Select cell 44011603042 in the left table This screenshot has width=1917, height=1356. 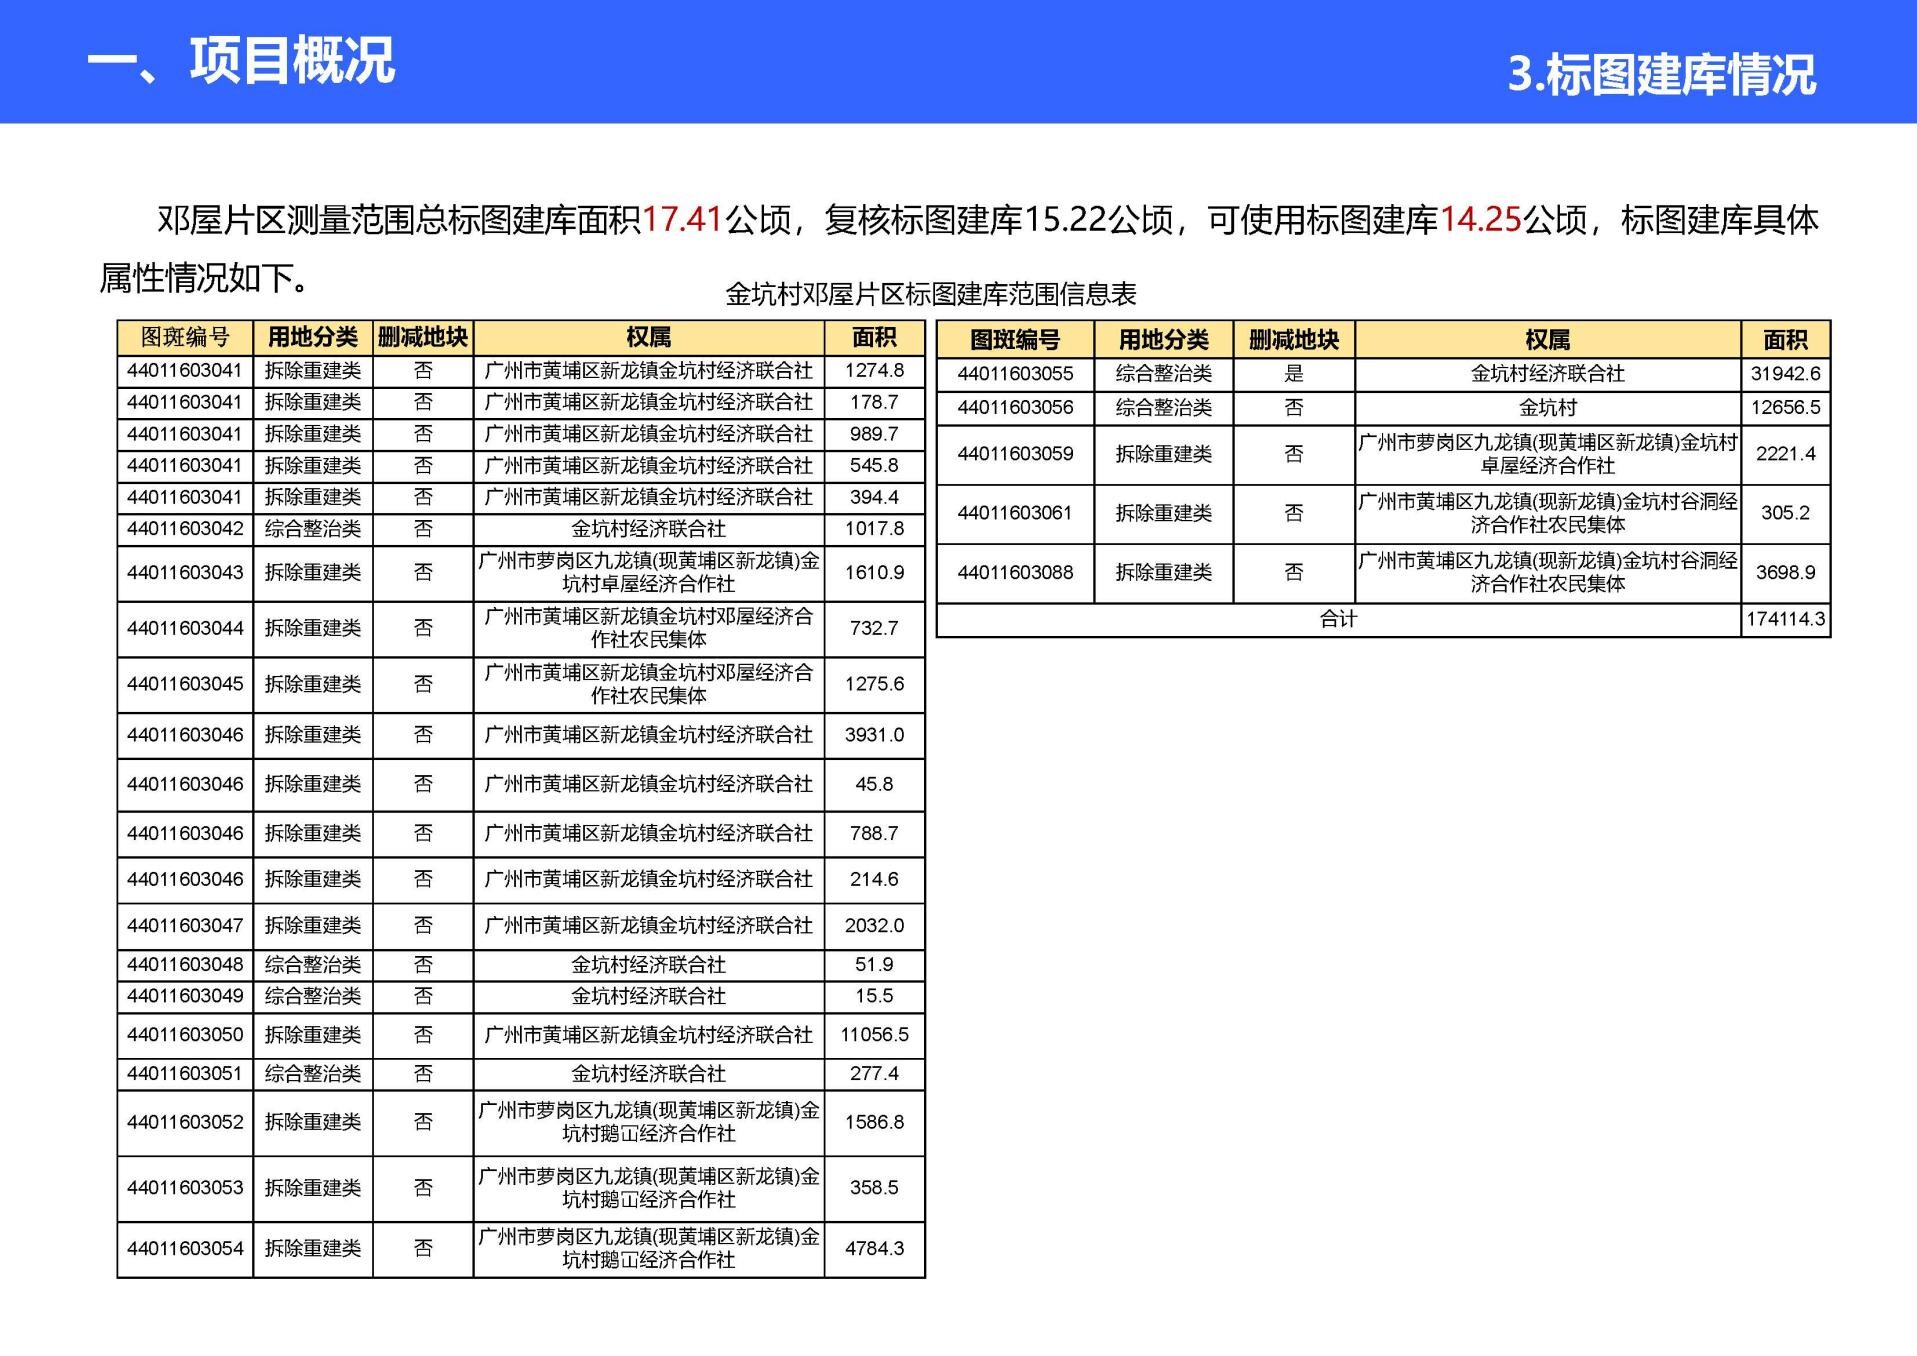tap(185, 529)
